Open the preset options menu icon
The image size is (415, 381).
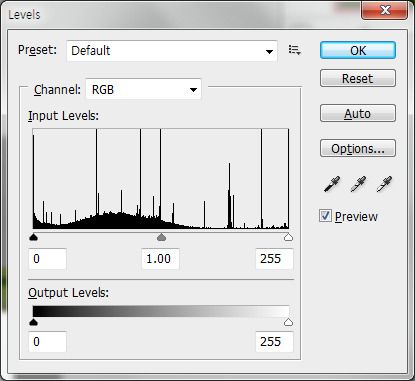click(295, 50)
